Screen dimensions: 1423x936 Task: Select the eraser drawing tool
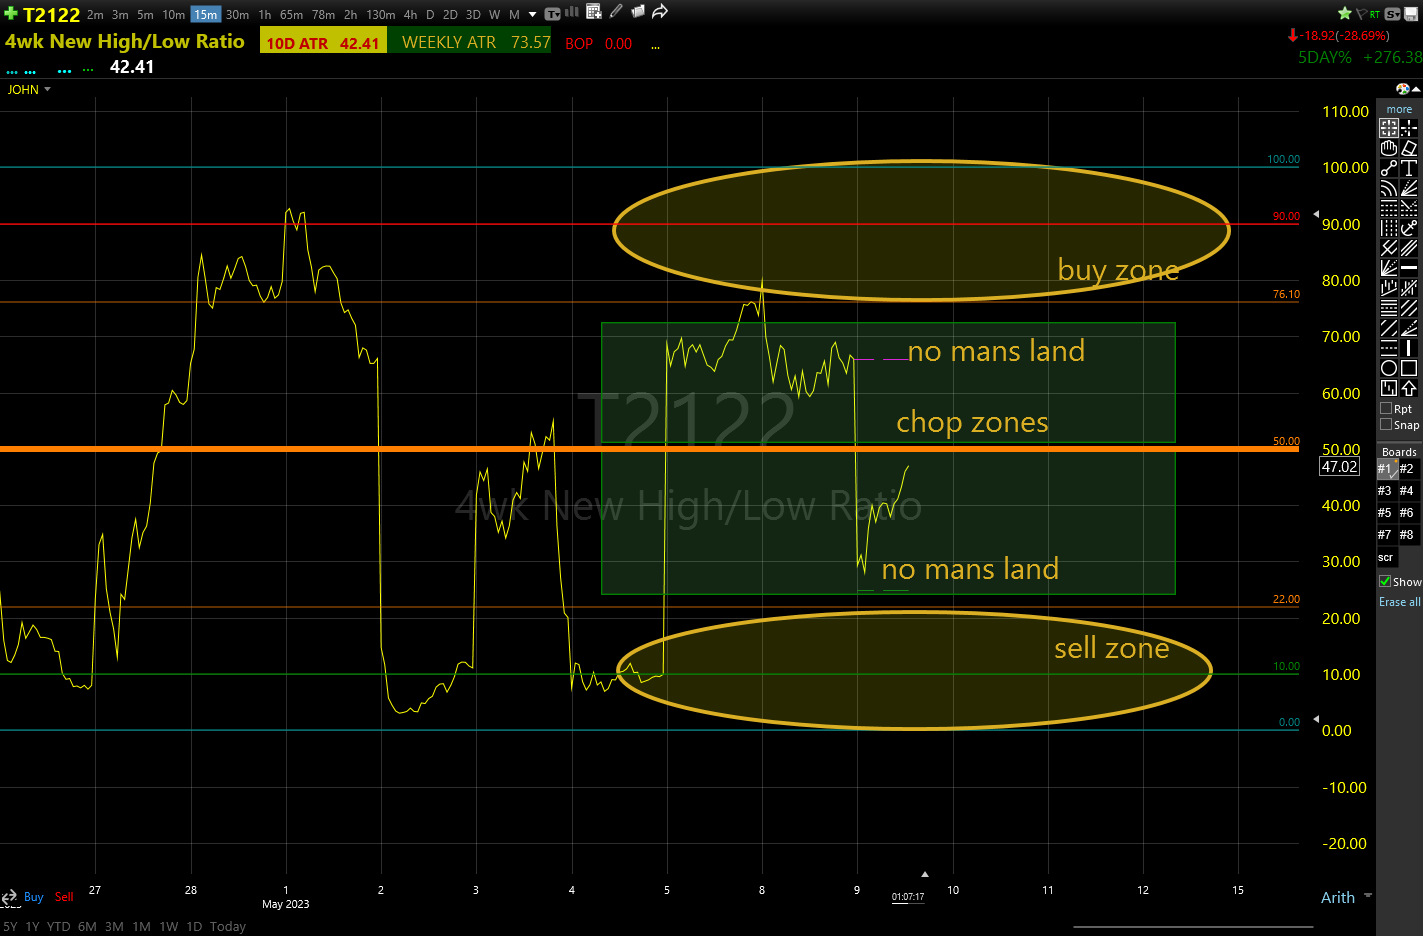coord(1409,148)
